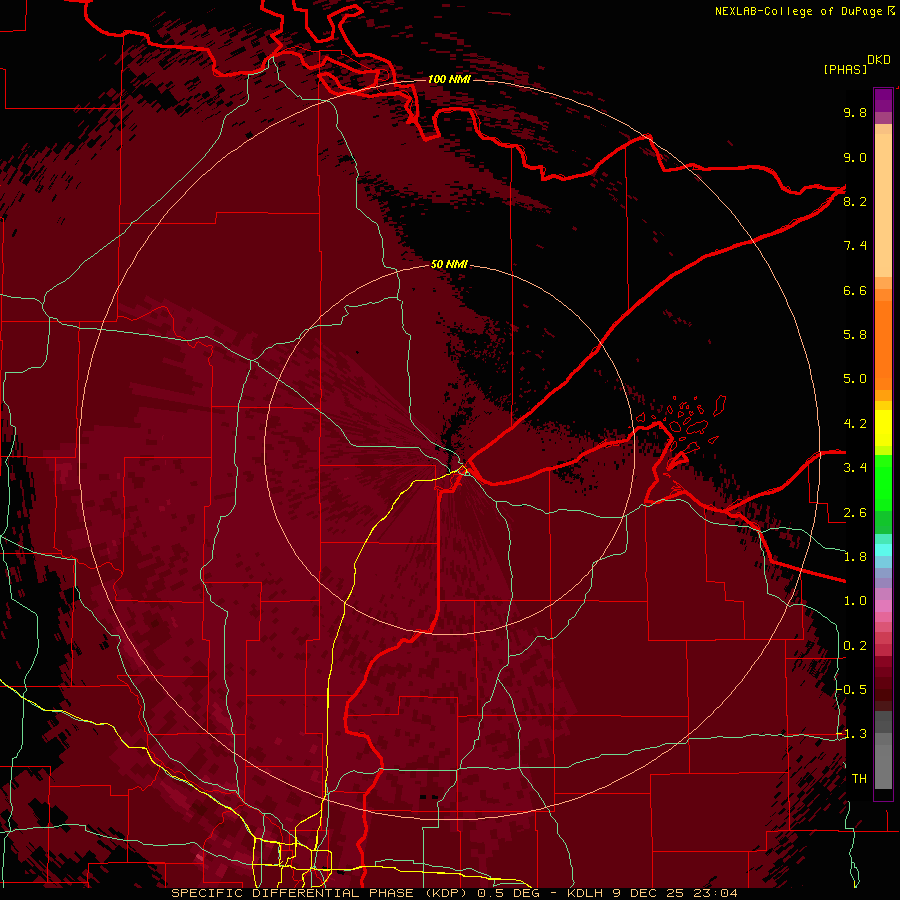Select the -1.3 legend value
900x900 pixels.
(x=852, y=734)
